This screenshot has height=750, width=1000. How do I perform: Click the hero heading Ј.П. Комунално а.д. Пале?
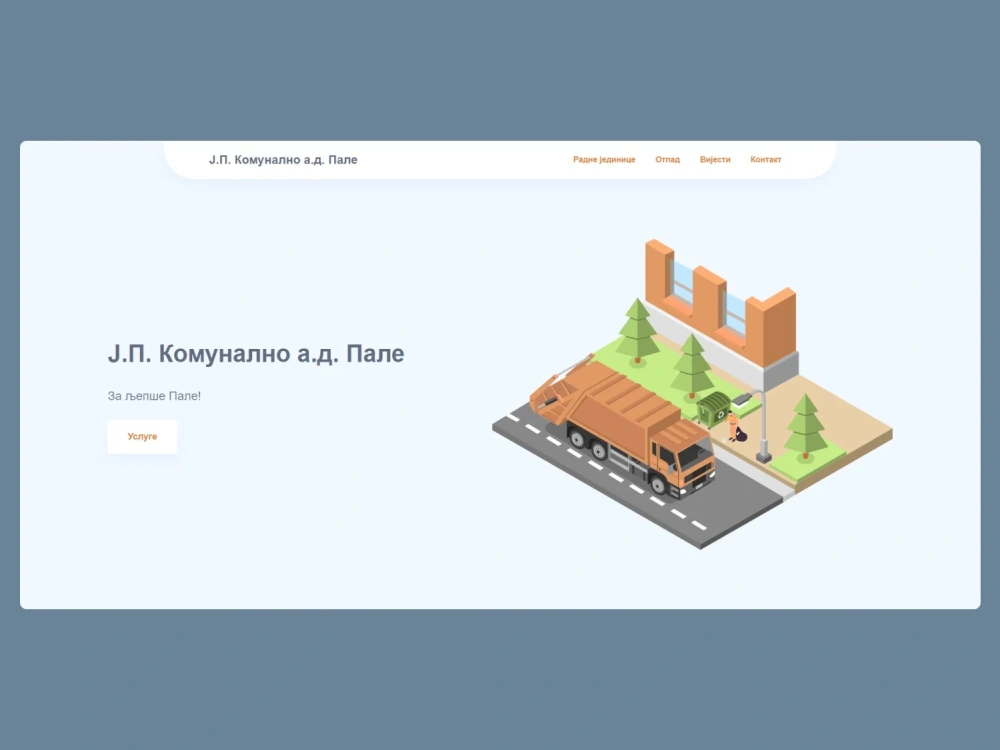click(256, 354)
